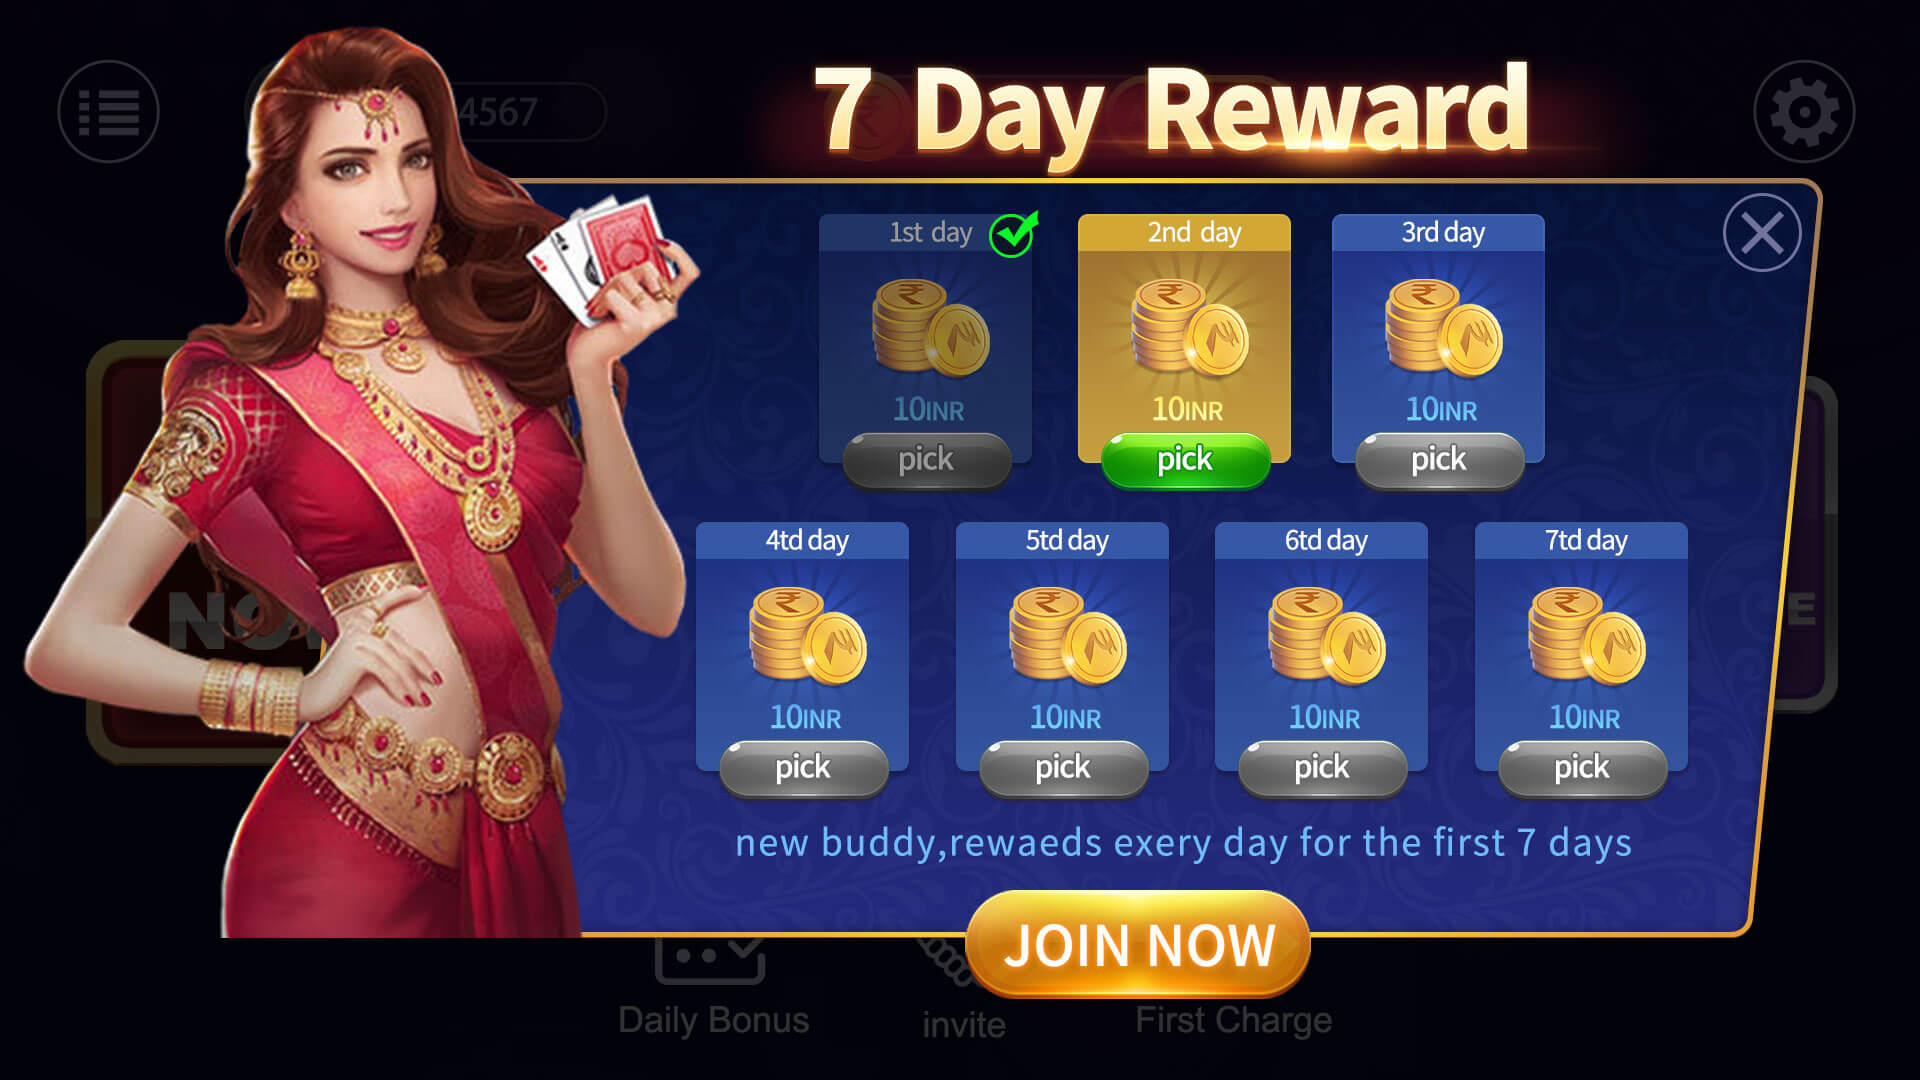Click the 6td day coin stack icon

1326,635
